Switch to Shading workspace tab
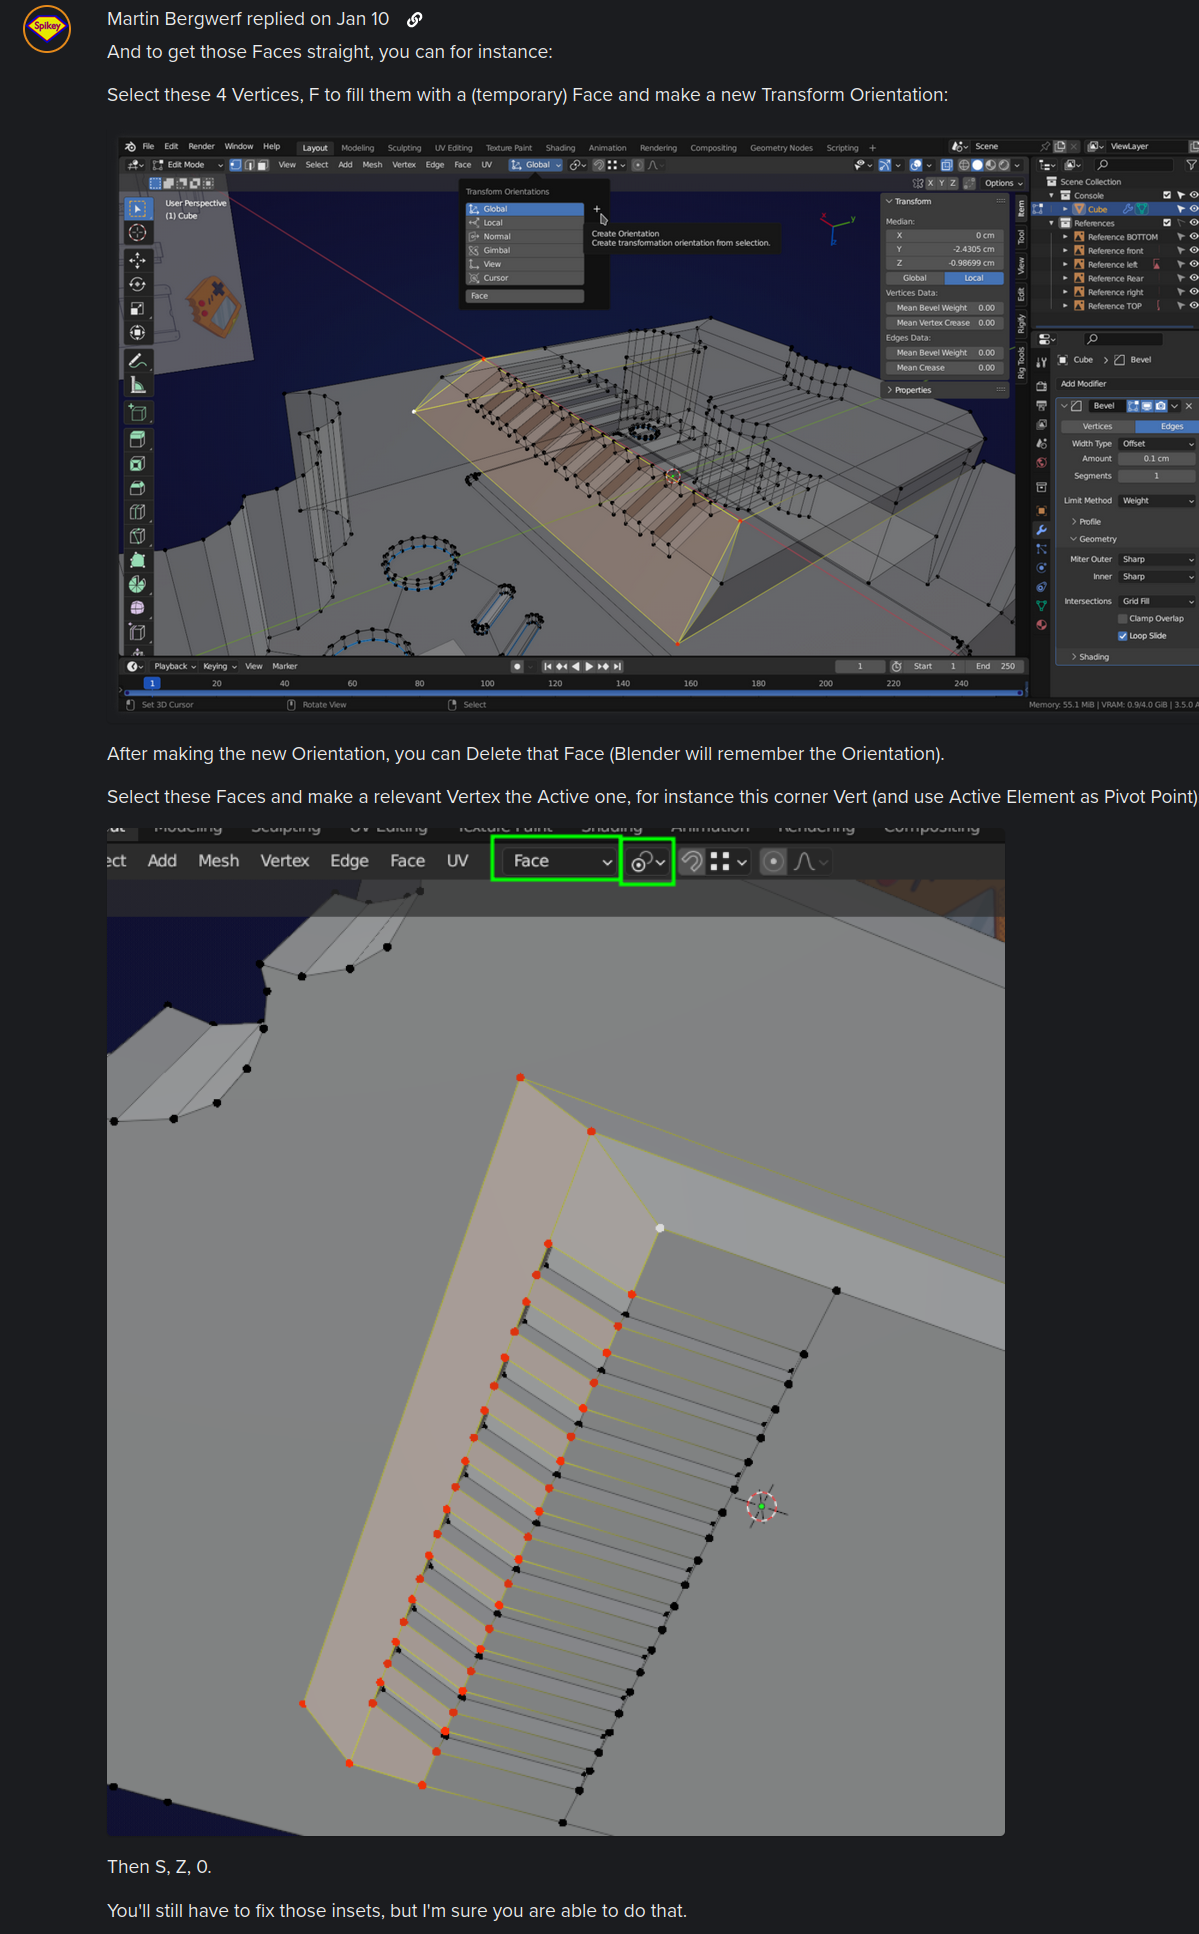Image resolution: width=1199 pixels, height=1934 pixels. (560, 148)
